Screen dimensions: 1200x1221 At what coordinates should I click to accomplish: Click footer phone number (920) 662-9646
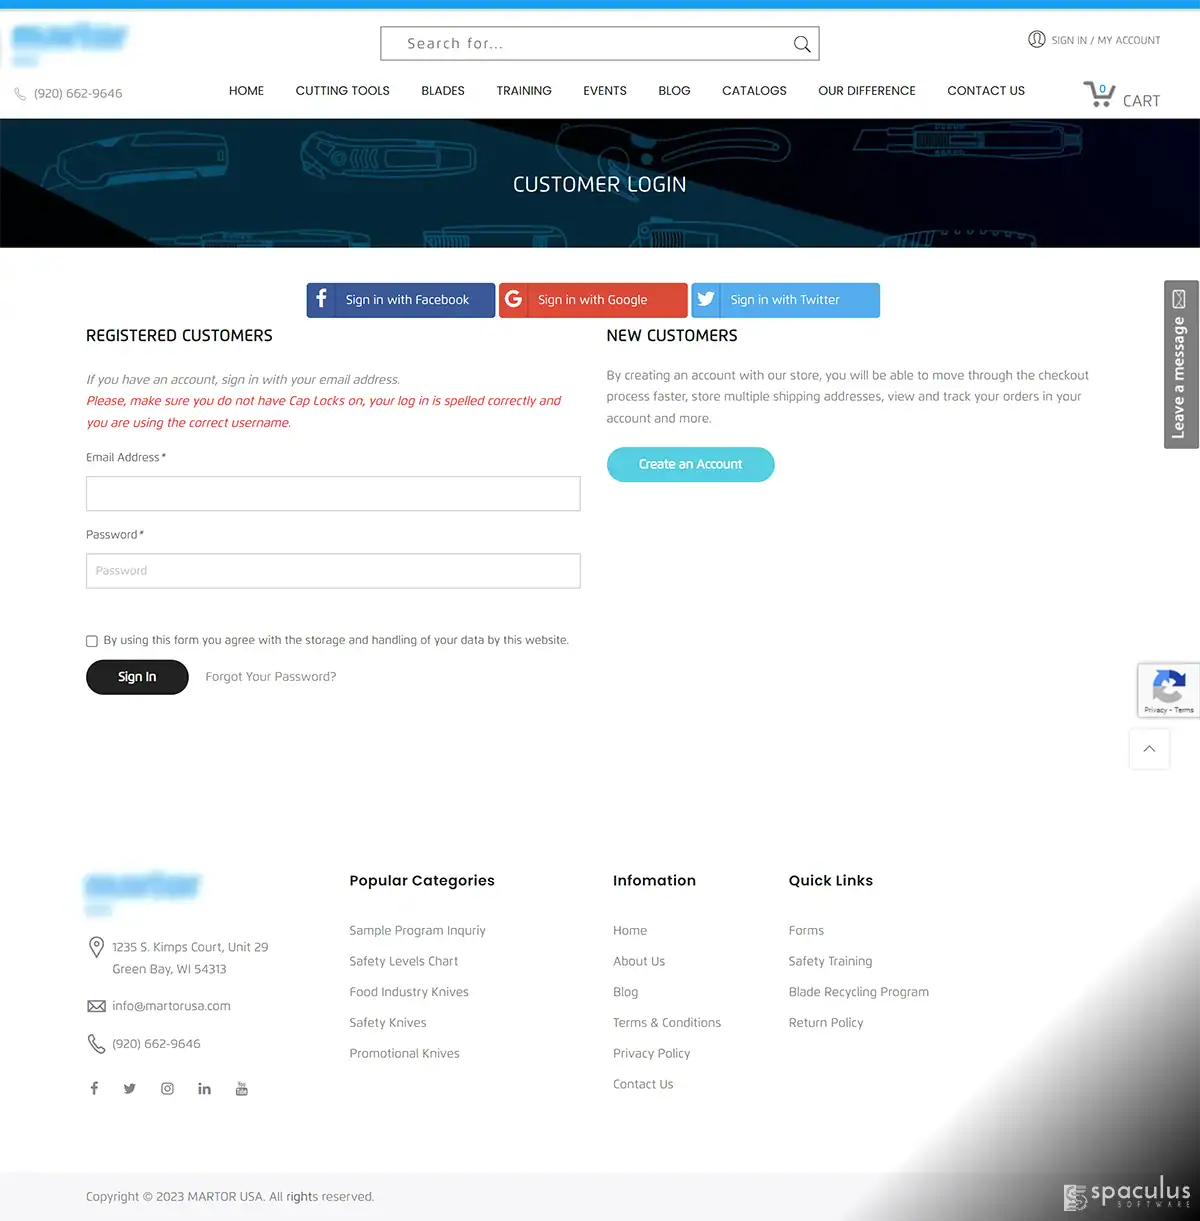pyautogui.click(x=156, y=1044)
